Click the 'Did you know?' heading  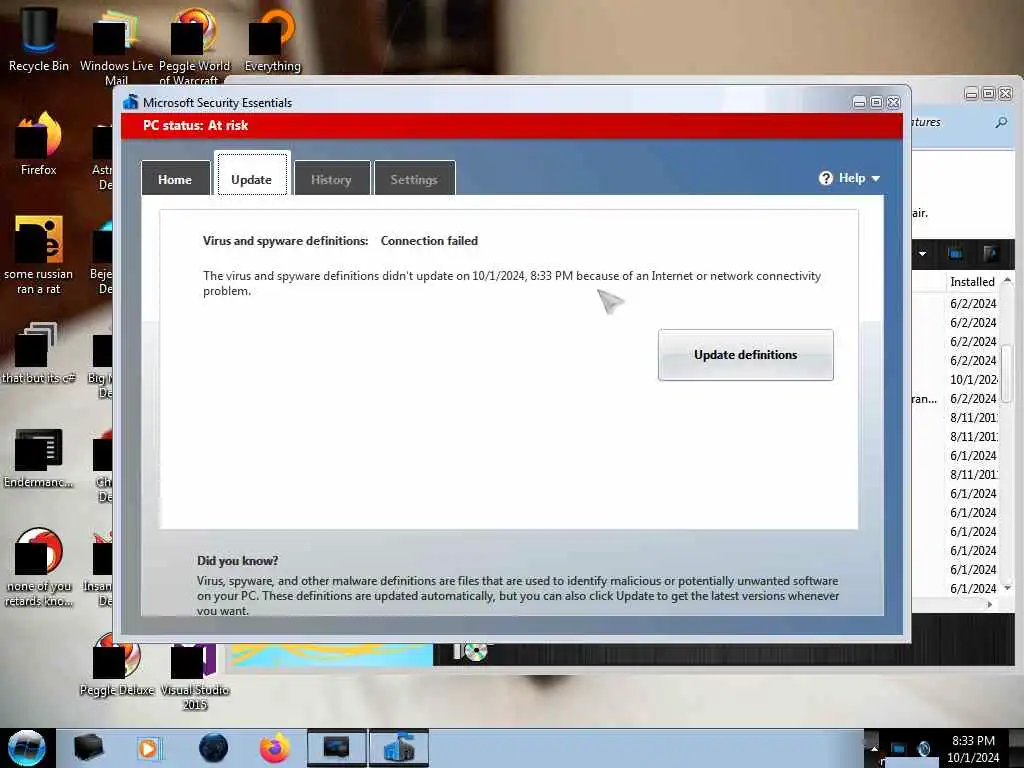(238, 560)
